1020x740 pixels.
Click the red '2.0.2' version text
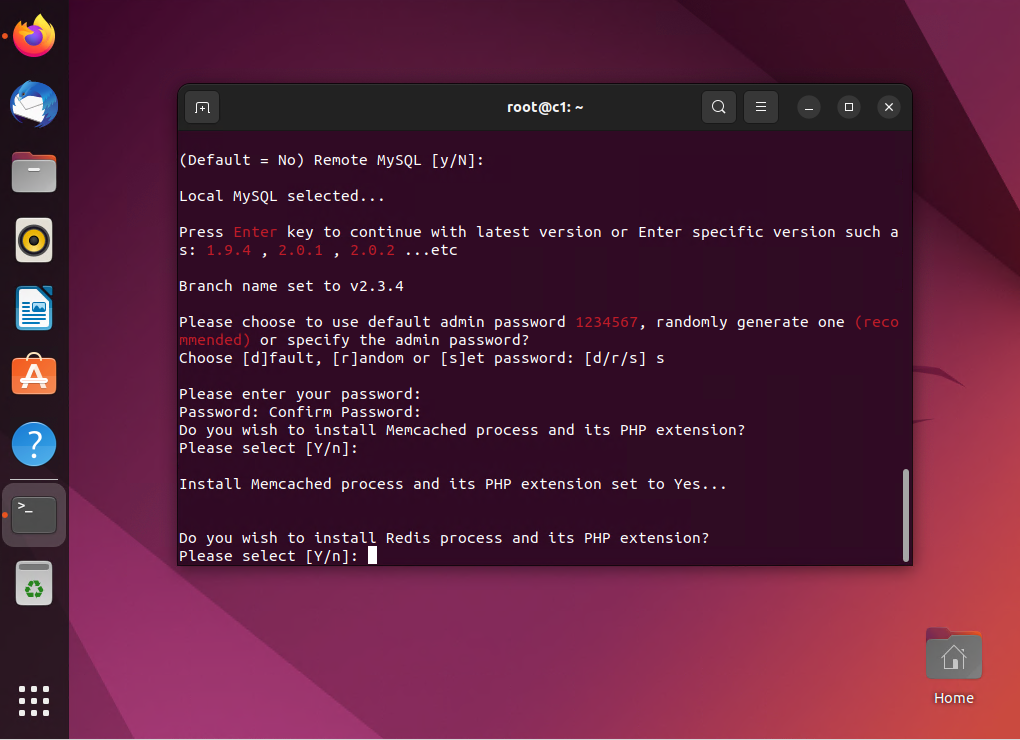(x=372, y=250)
